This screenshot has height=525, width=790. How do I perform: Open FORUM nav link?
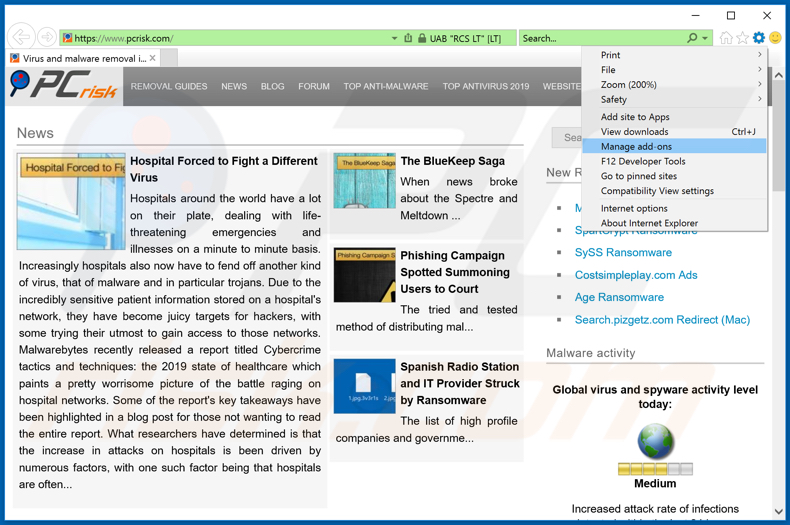tap(314, 86)
